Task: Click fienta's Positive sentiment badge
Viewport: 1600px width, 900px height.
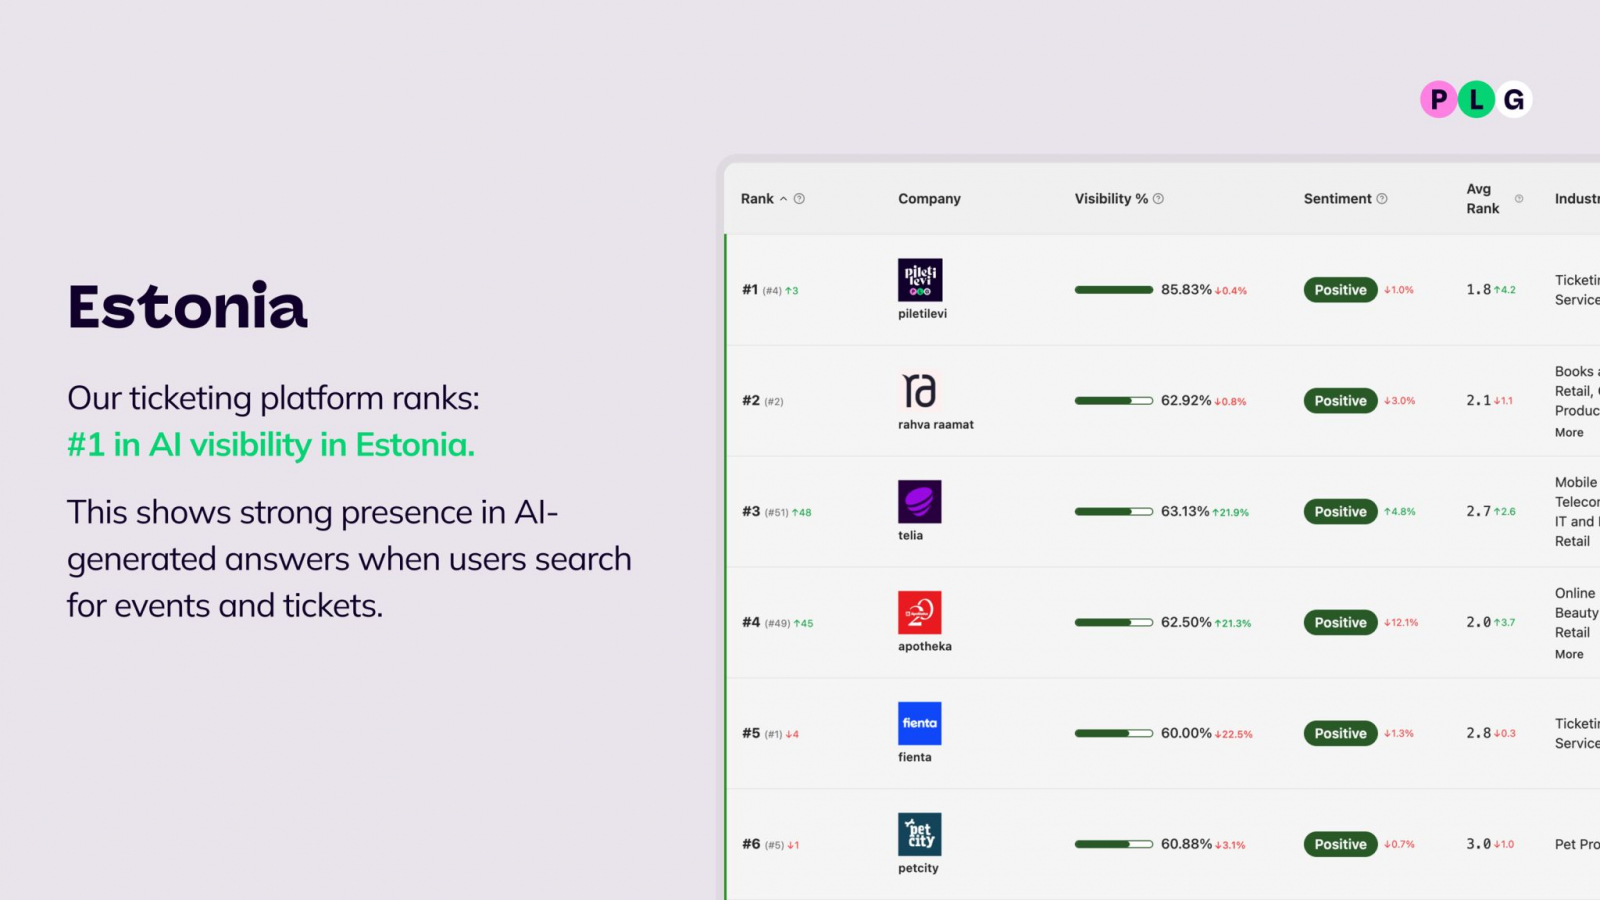Action: coord(1340,734)
